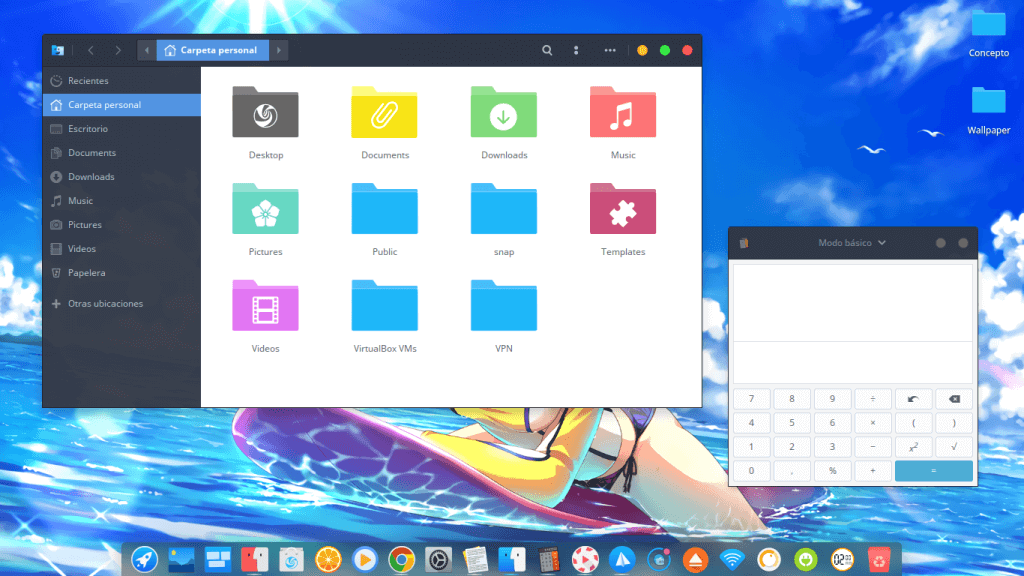1024x576 pixels.
Task: Select Videos in the sidebar
Action: (121, 249)
